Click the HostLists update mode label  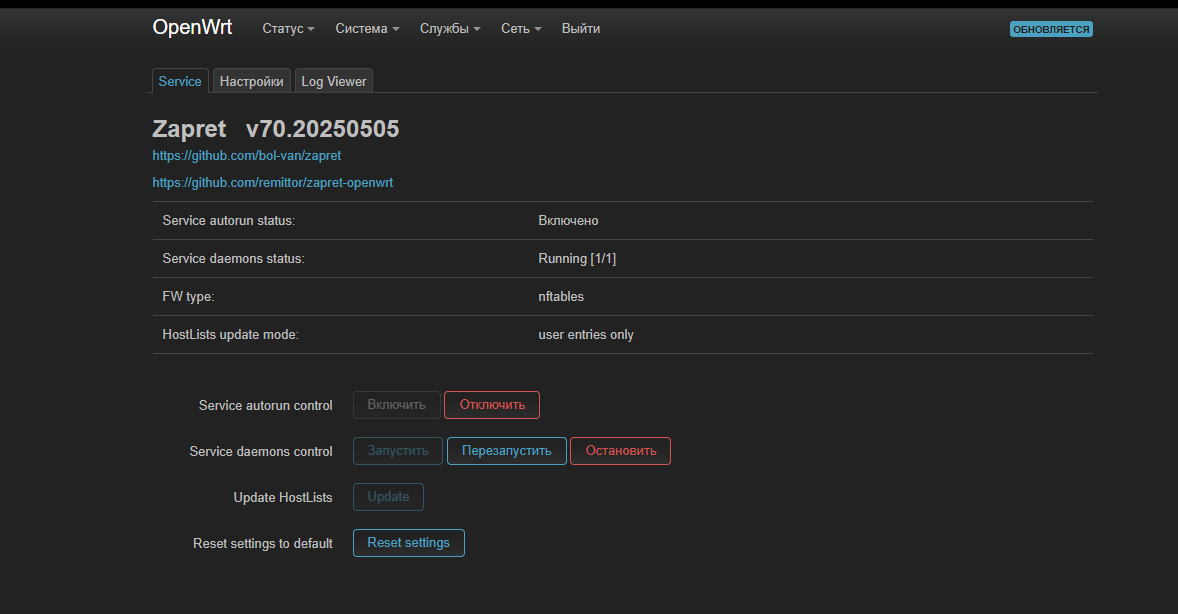[231, 334]
